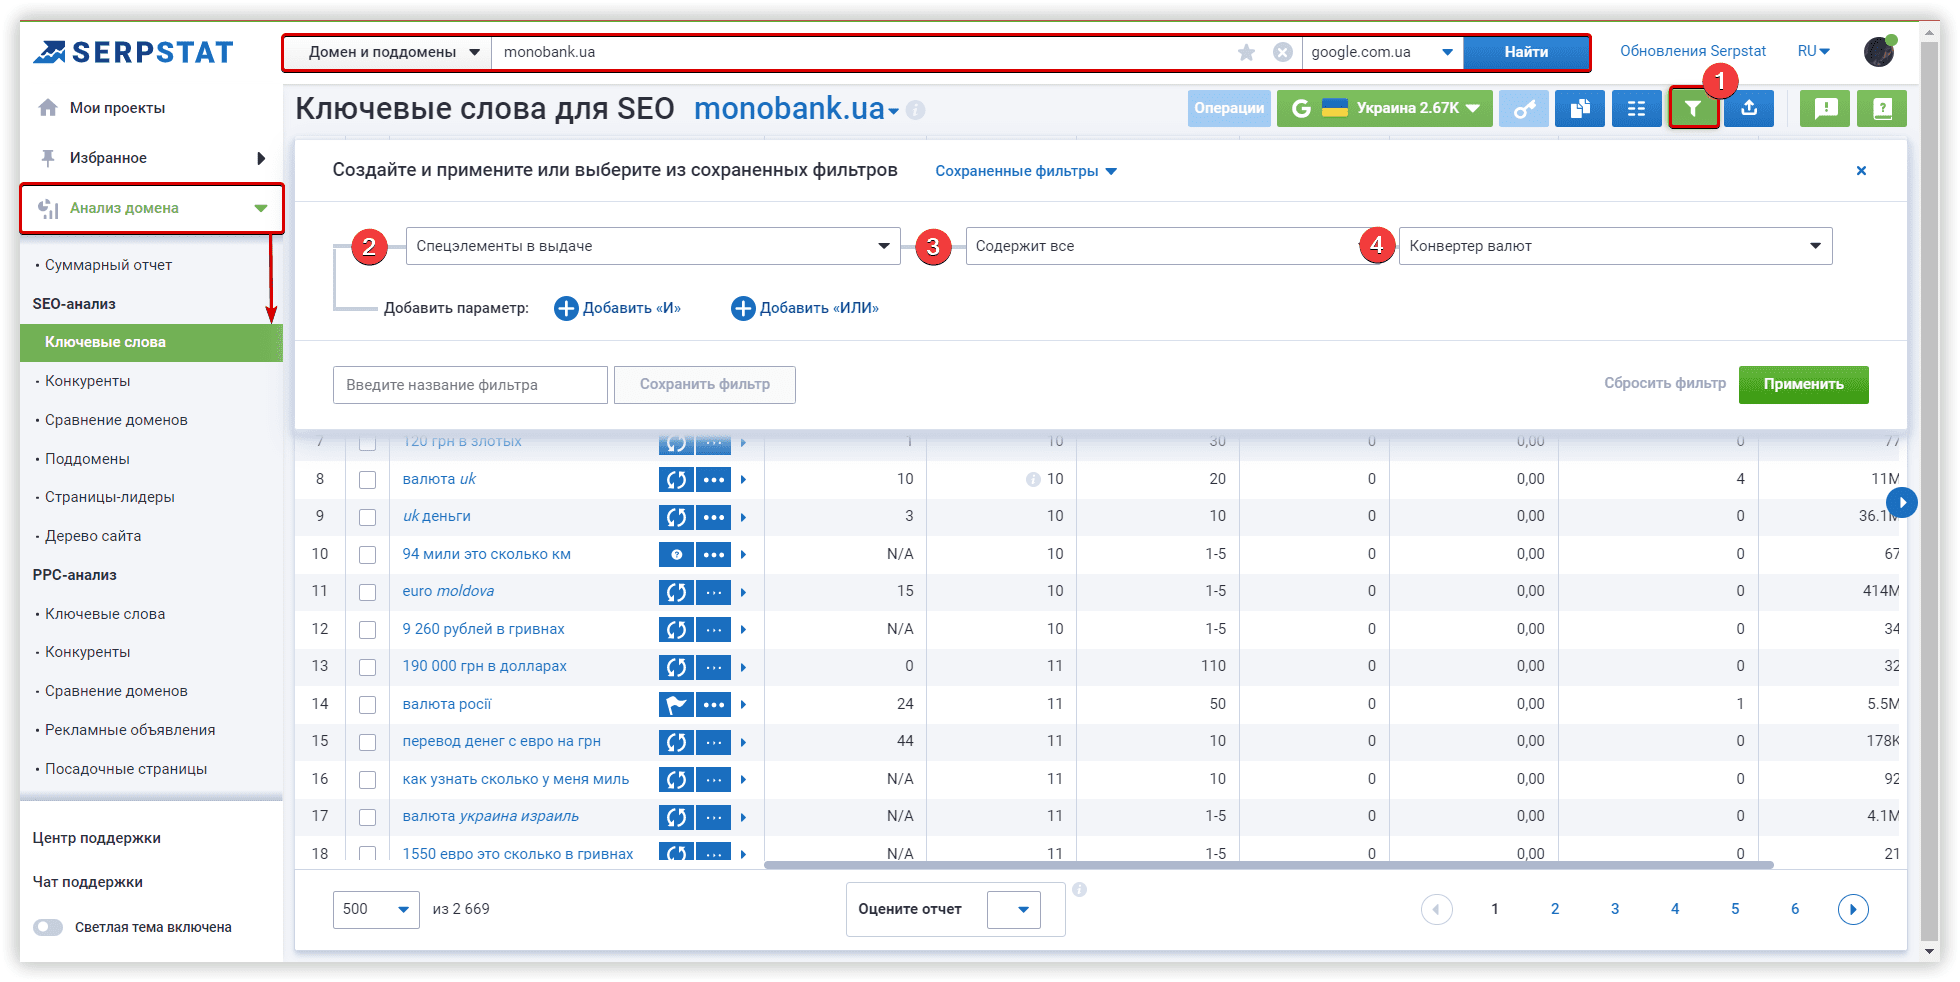Select checkbox for 'валюта росії' row
The height and width of the screenshot is (982, 1960).
[367, 705]
